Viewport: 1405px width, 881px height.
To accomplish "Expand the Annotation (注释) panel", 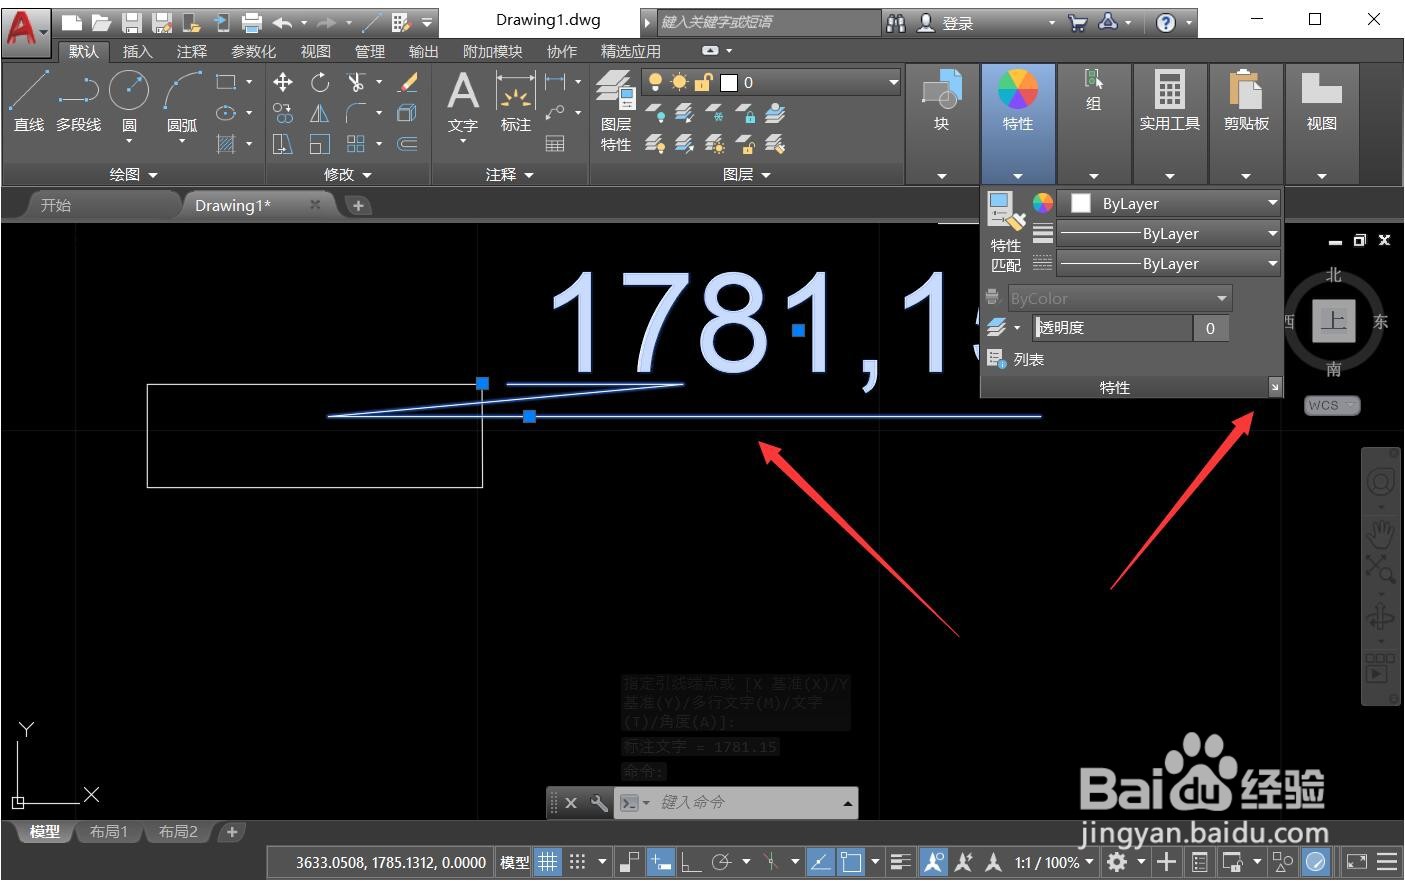I will coord(509,174).
